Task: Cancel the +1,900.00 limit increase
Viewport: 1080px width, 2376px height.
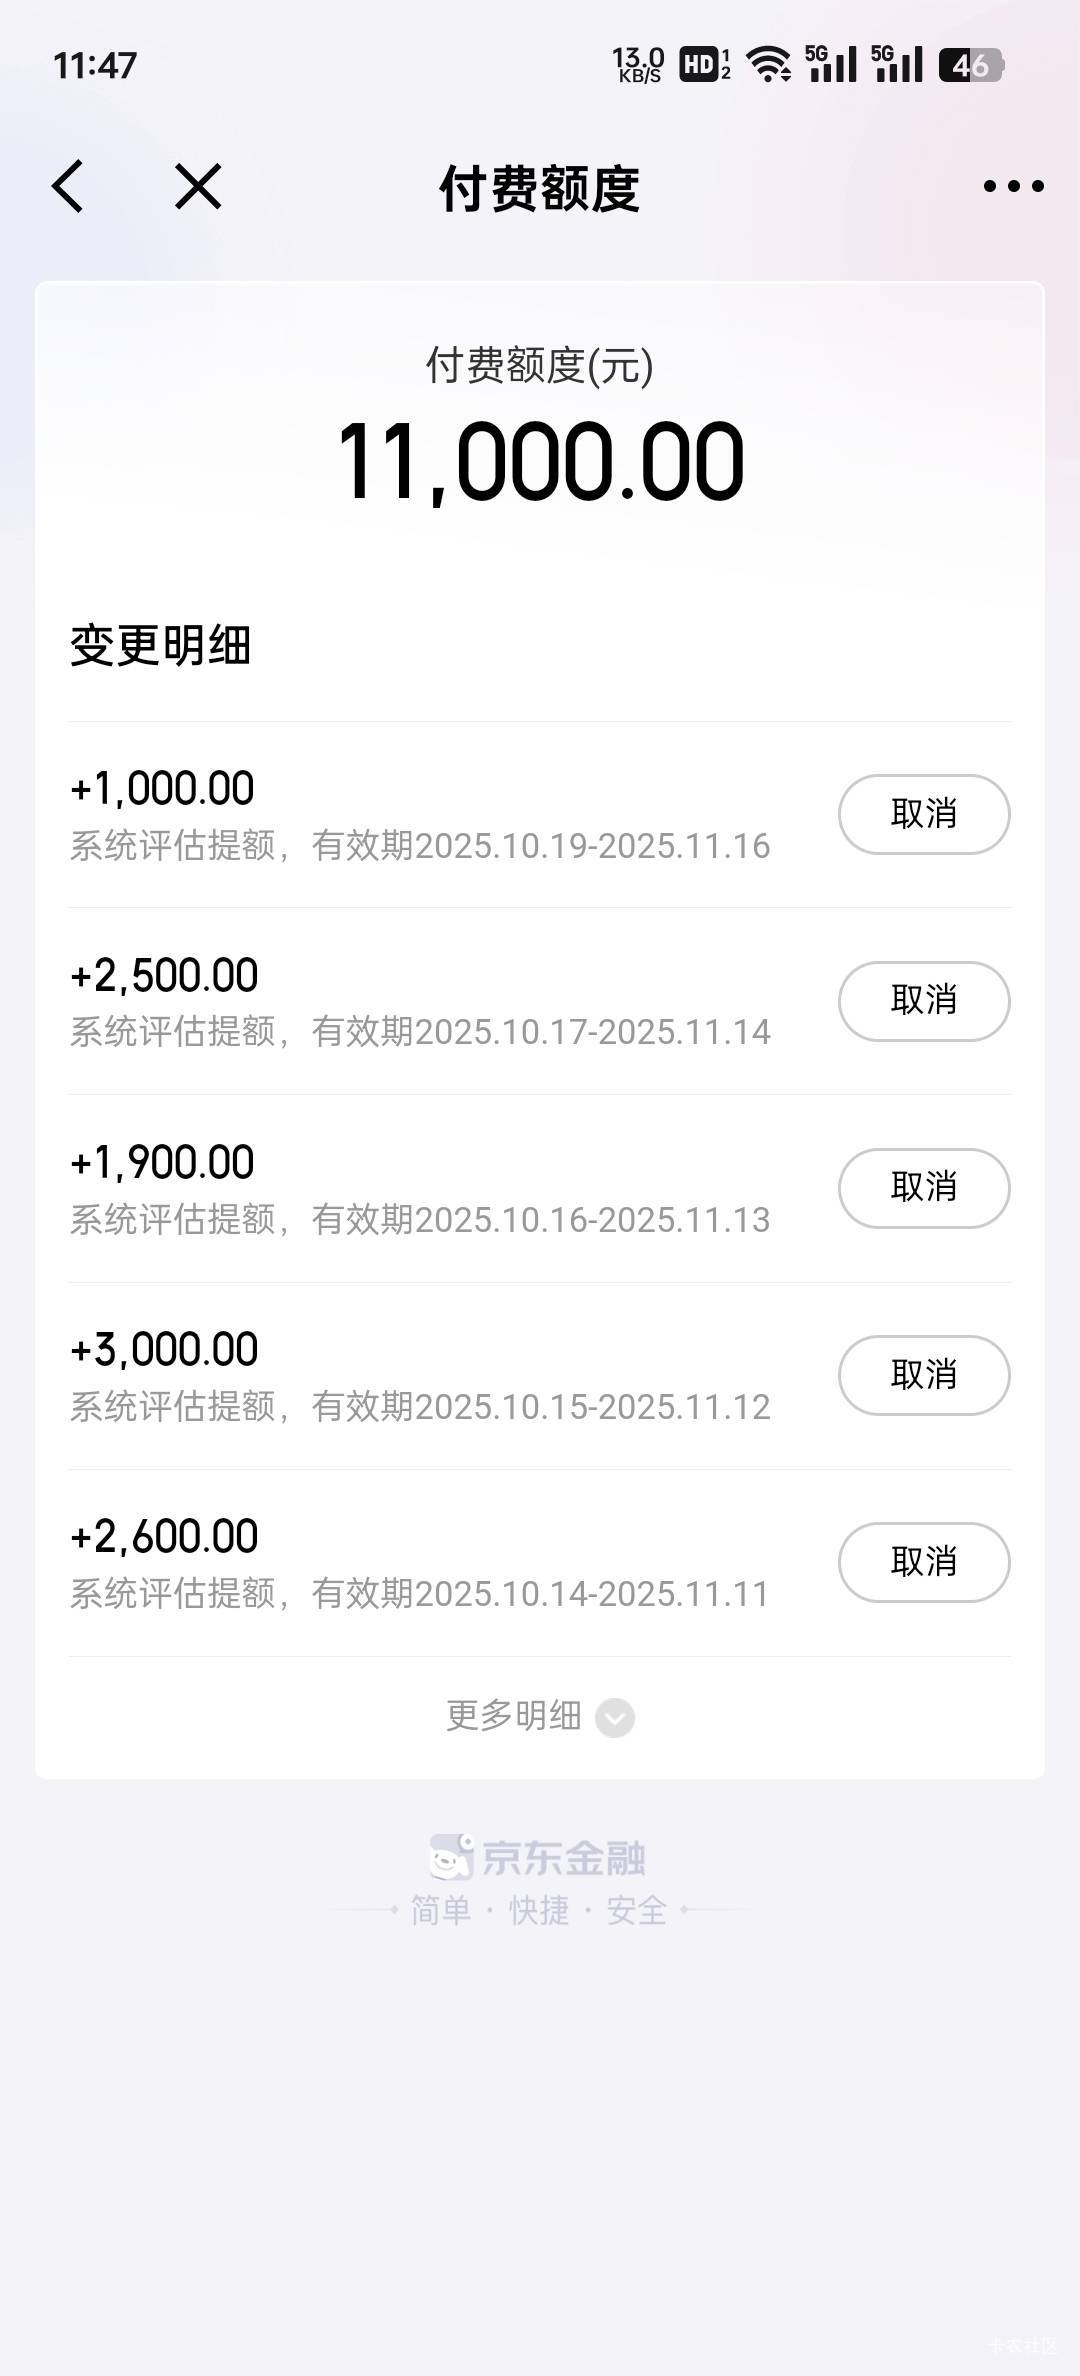Action: pyautogui.click(x=923, y=1188)
